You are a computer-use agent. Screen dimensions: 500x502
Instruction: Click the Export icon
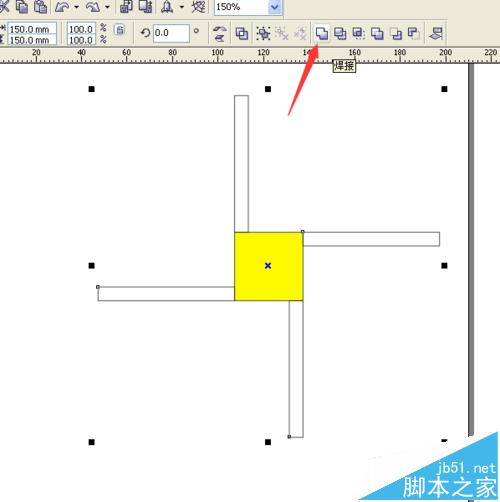point(145,6)
